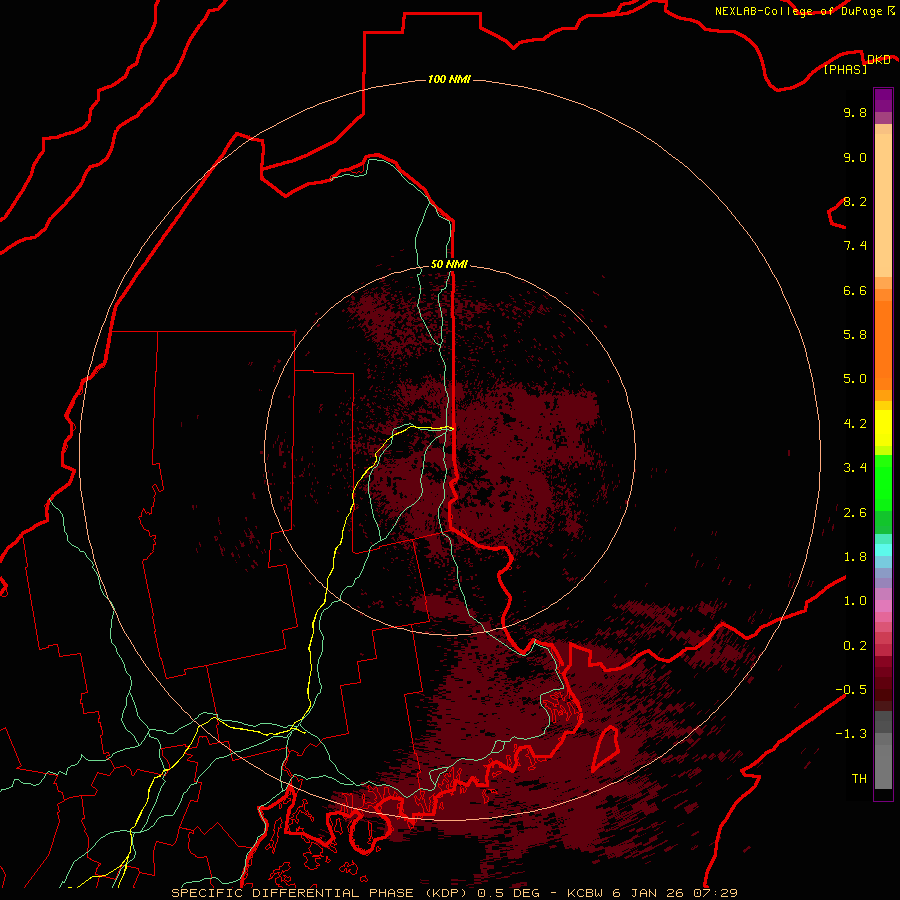Click the 9.0 scale label
Viewport: 900px width, 900px height.
tap(855, 157)
